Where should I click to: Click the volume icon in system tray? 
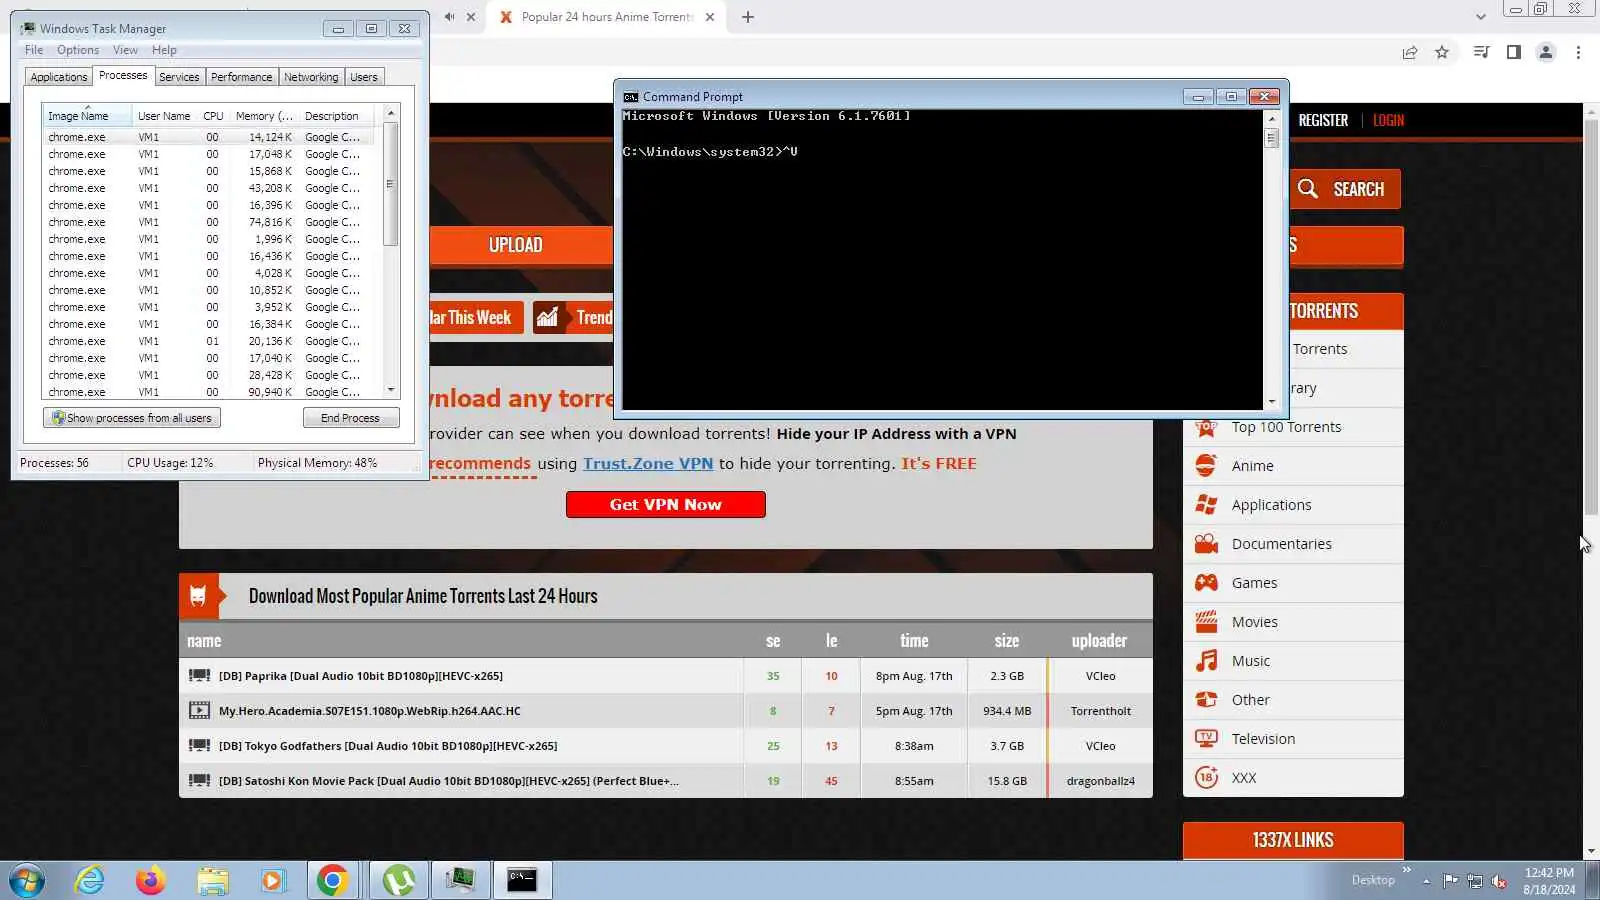coord(1498,881)
